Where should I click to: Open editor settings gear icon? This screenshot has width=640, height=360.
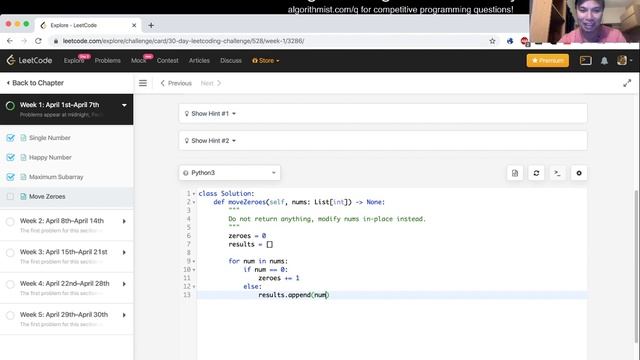click(x=579, y=173)
